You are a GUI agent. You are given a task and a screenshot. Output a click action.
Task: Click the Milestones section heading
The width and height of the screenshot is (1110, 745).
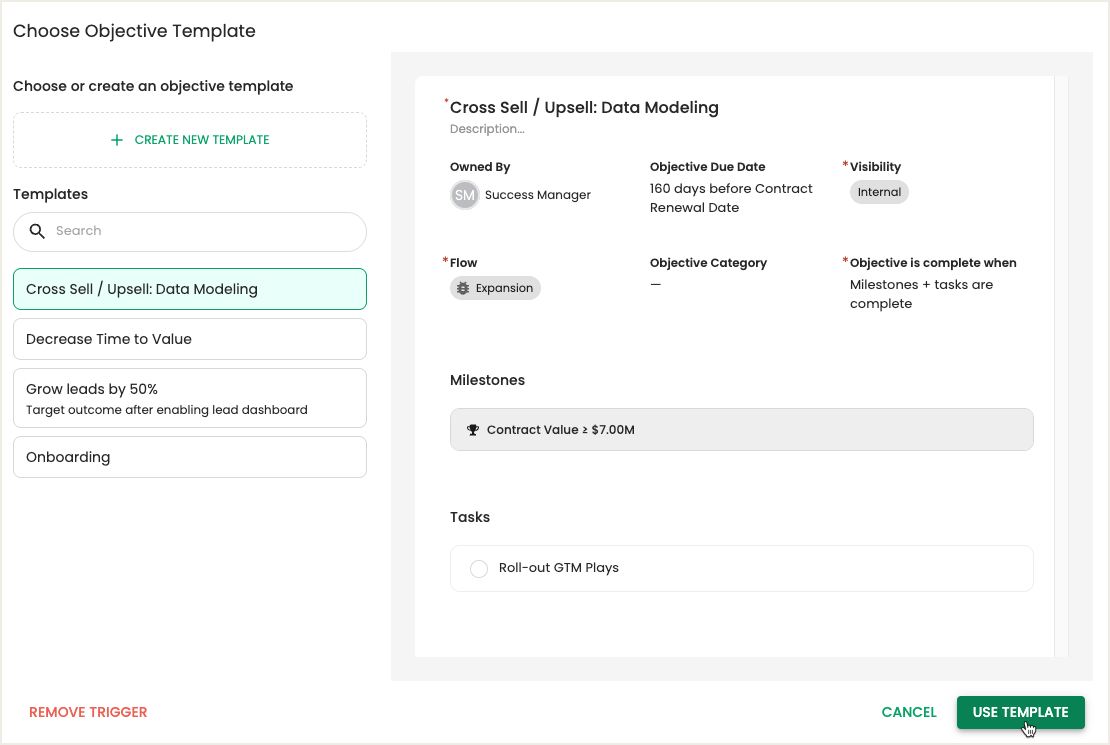(487, 380)
